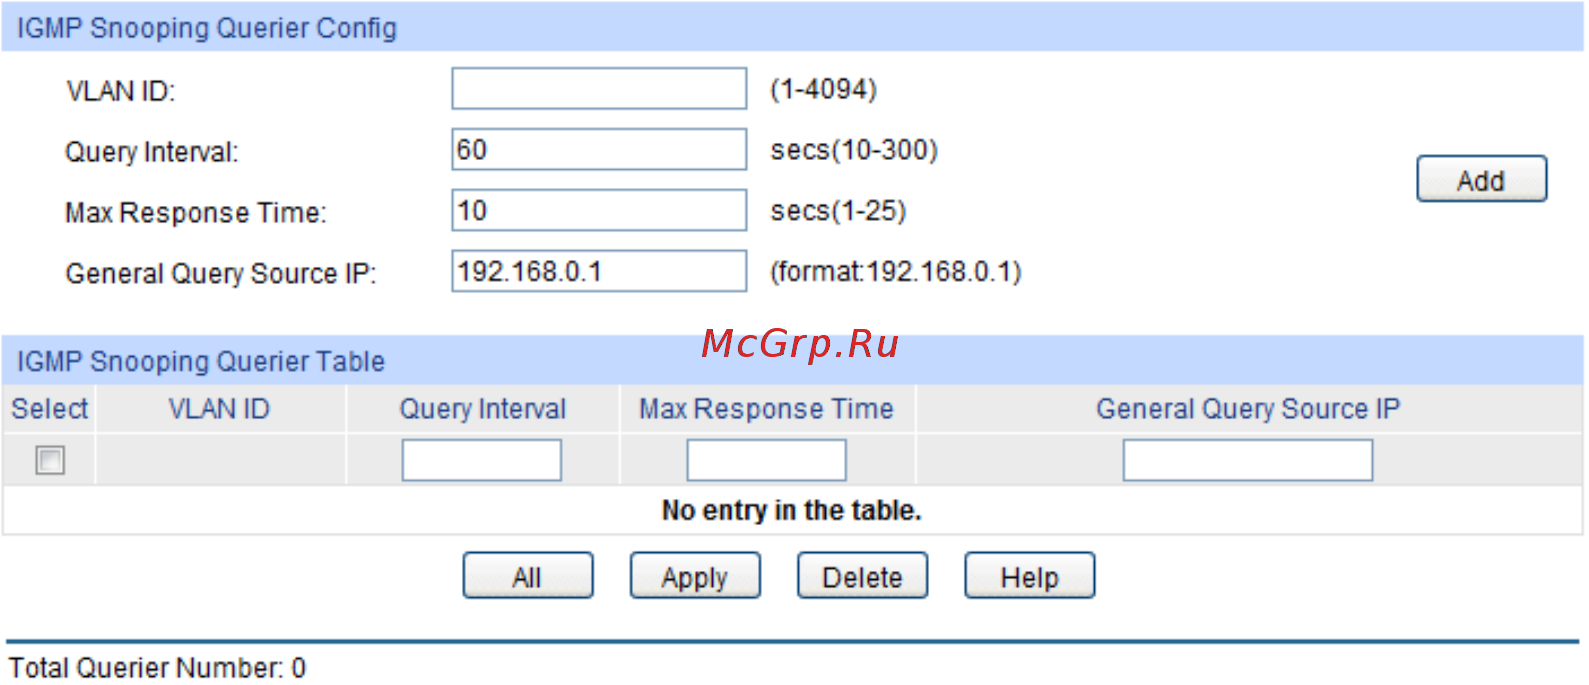The height and width of the screenshot is (685, 1589).
Task: Click the Apply button
Action: (695, 576)
